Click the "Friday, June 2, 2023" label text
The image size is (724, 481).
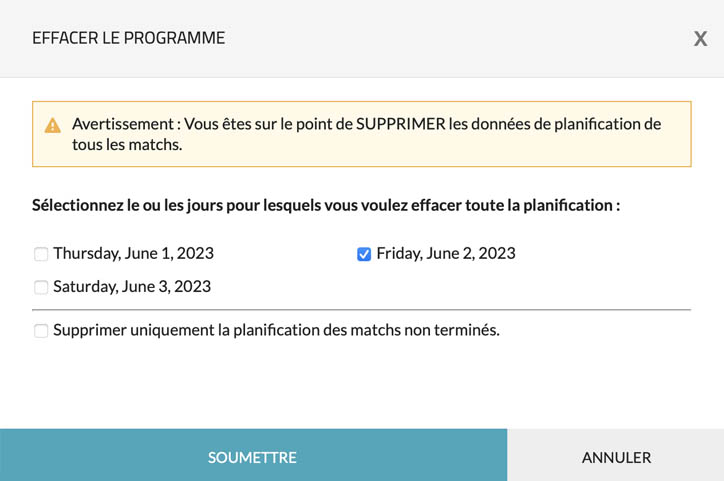(446, 254)
